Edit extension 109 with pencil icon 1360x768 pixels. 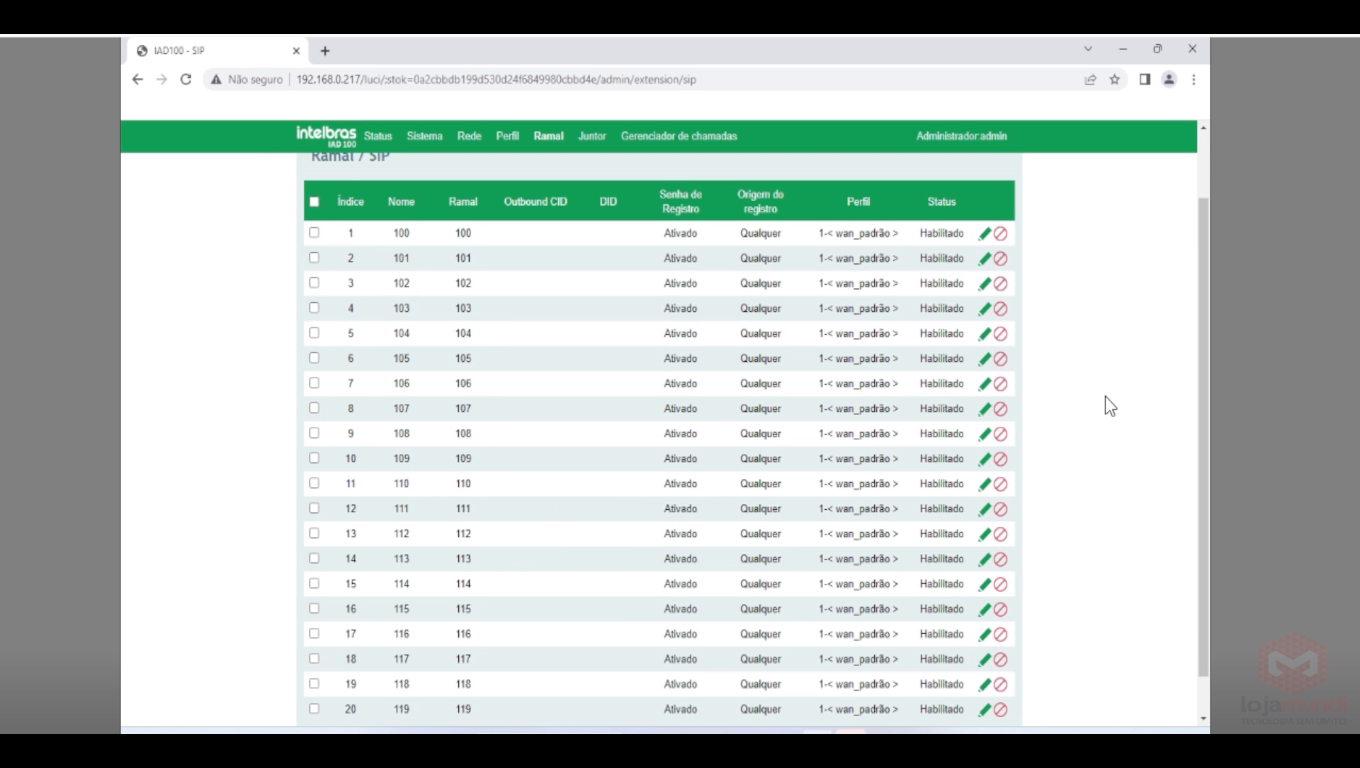(x=984, y=459)
